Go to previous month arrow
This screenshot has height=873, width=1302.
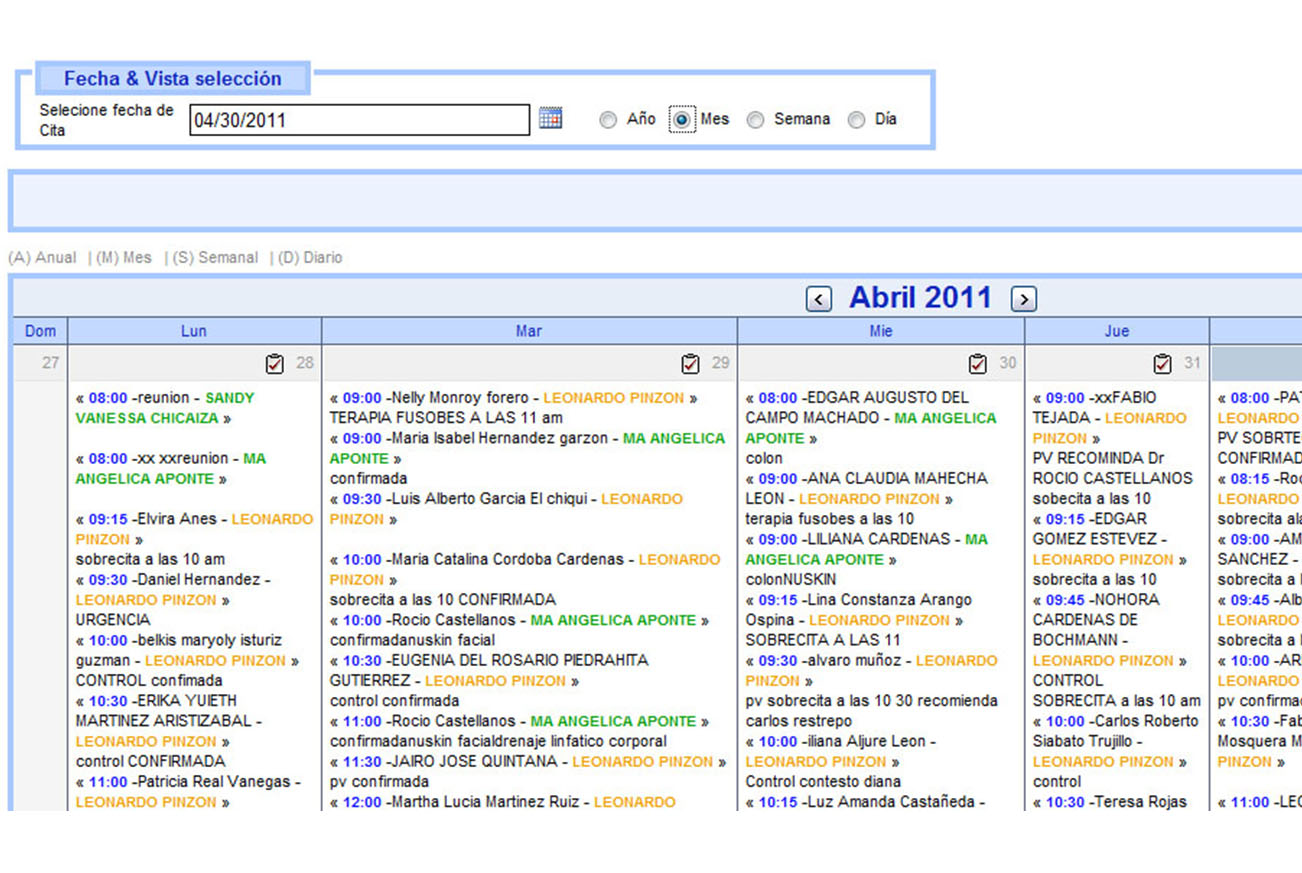[819, 298]
